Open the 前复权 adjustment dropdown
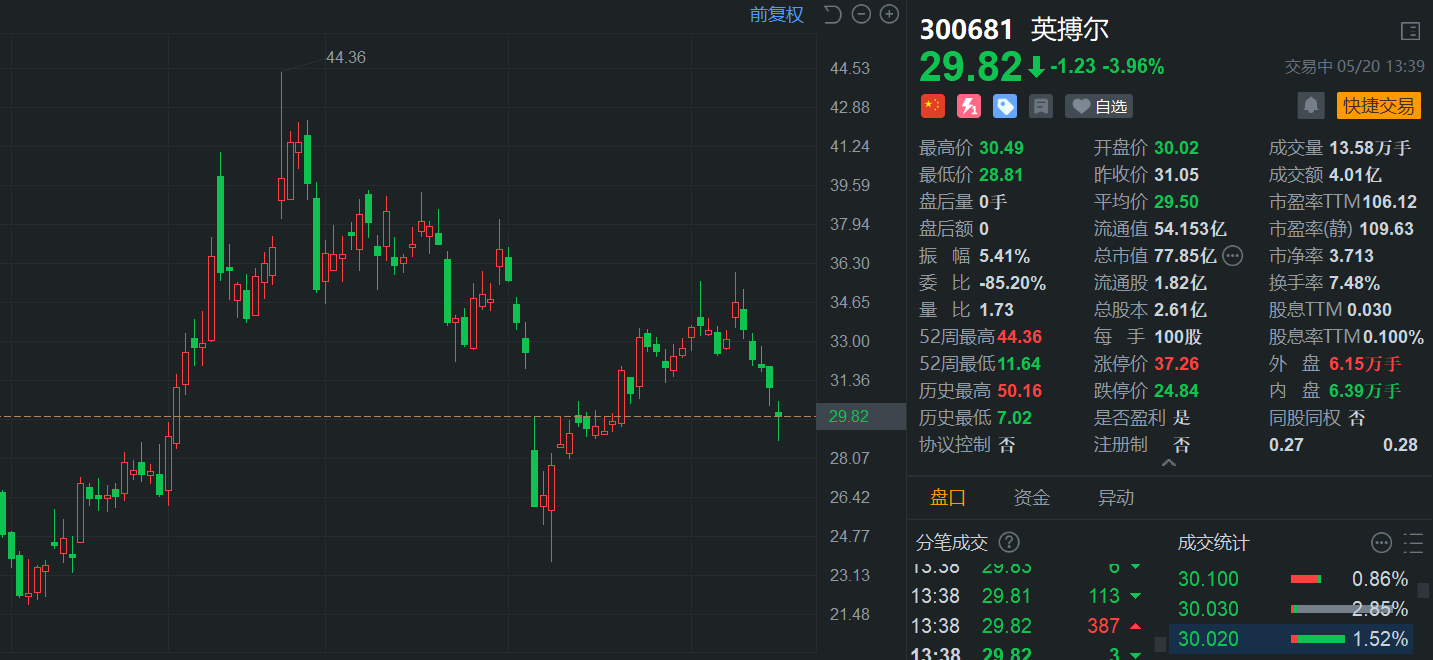1433x660 pixels. pos(777,14)
